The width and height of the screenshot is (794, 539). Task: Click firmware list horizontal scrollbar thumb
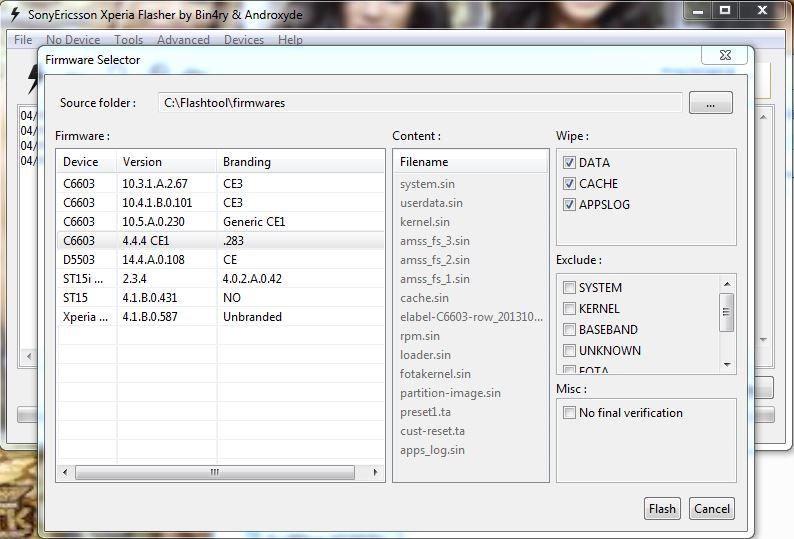[x=215, y=472]
